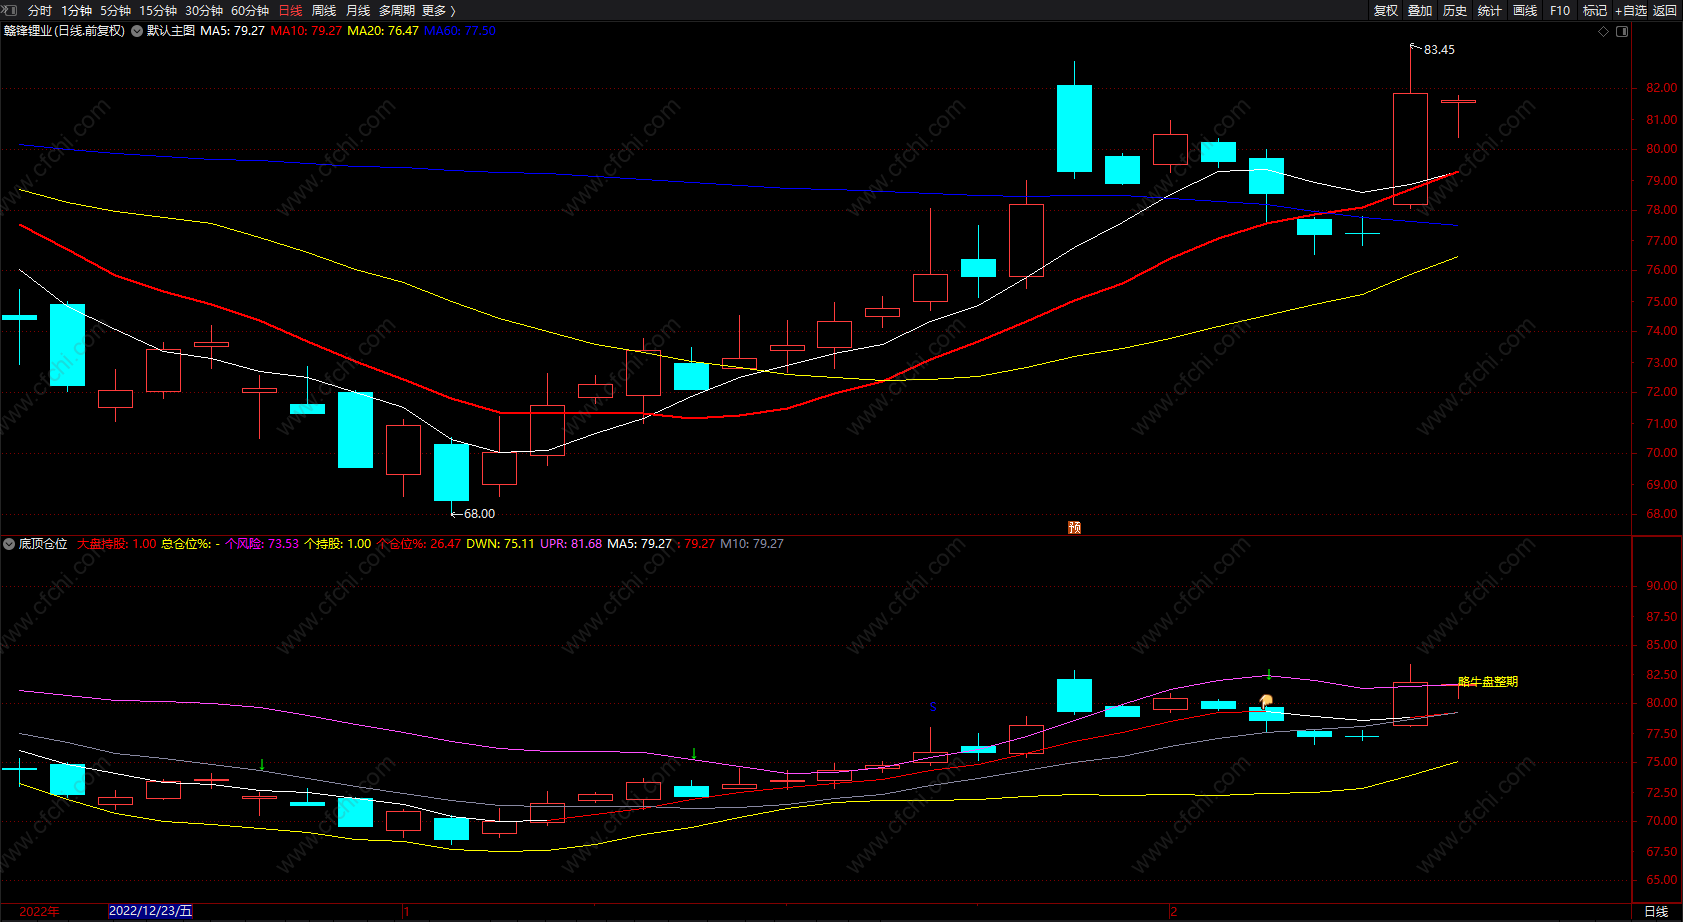Open 多周期 multi-period view
1683x922 pixels.
pyautogui.click(x=397, y=10)
